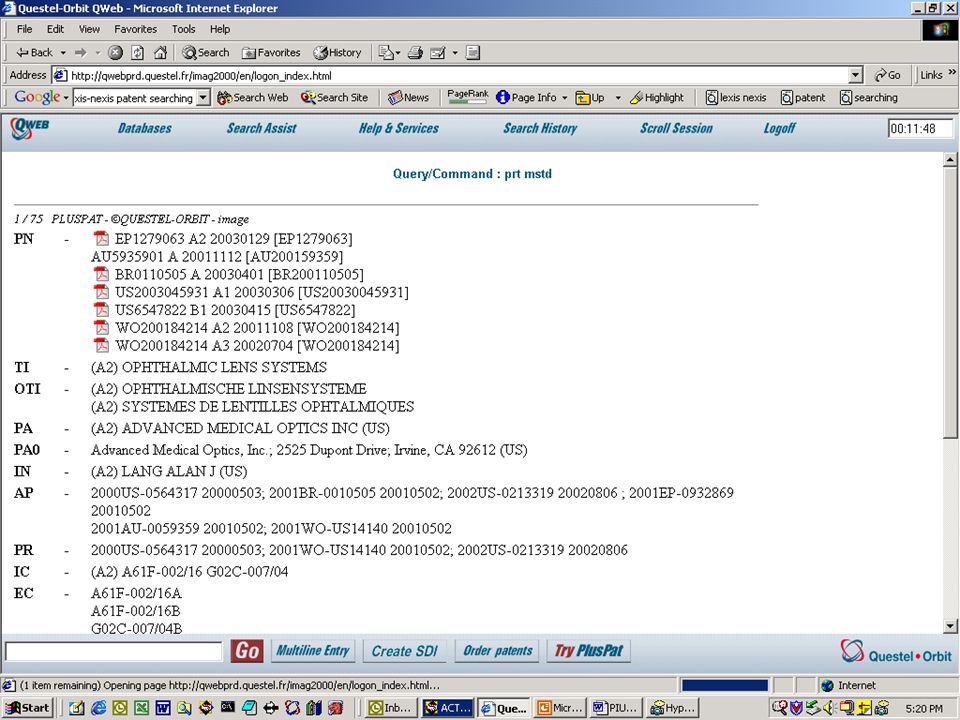Click Multiline Entry button
Image resolution: width=960 pixels, height=720 pixels.
[x=312, y=650]
